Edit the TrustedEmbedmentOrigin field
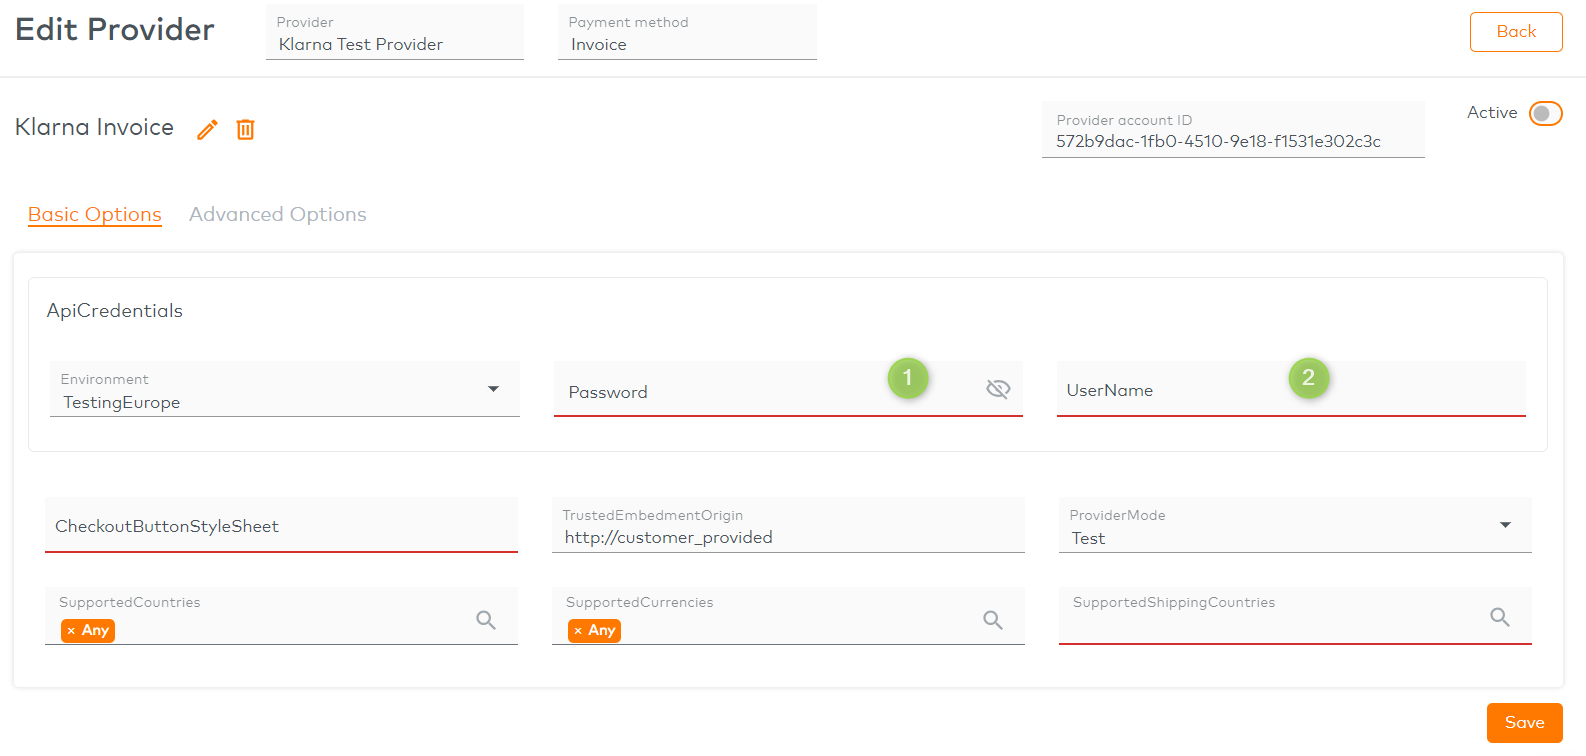Screen dimensions: 1586x756 pyautogui.click(x=788, y=525)
